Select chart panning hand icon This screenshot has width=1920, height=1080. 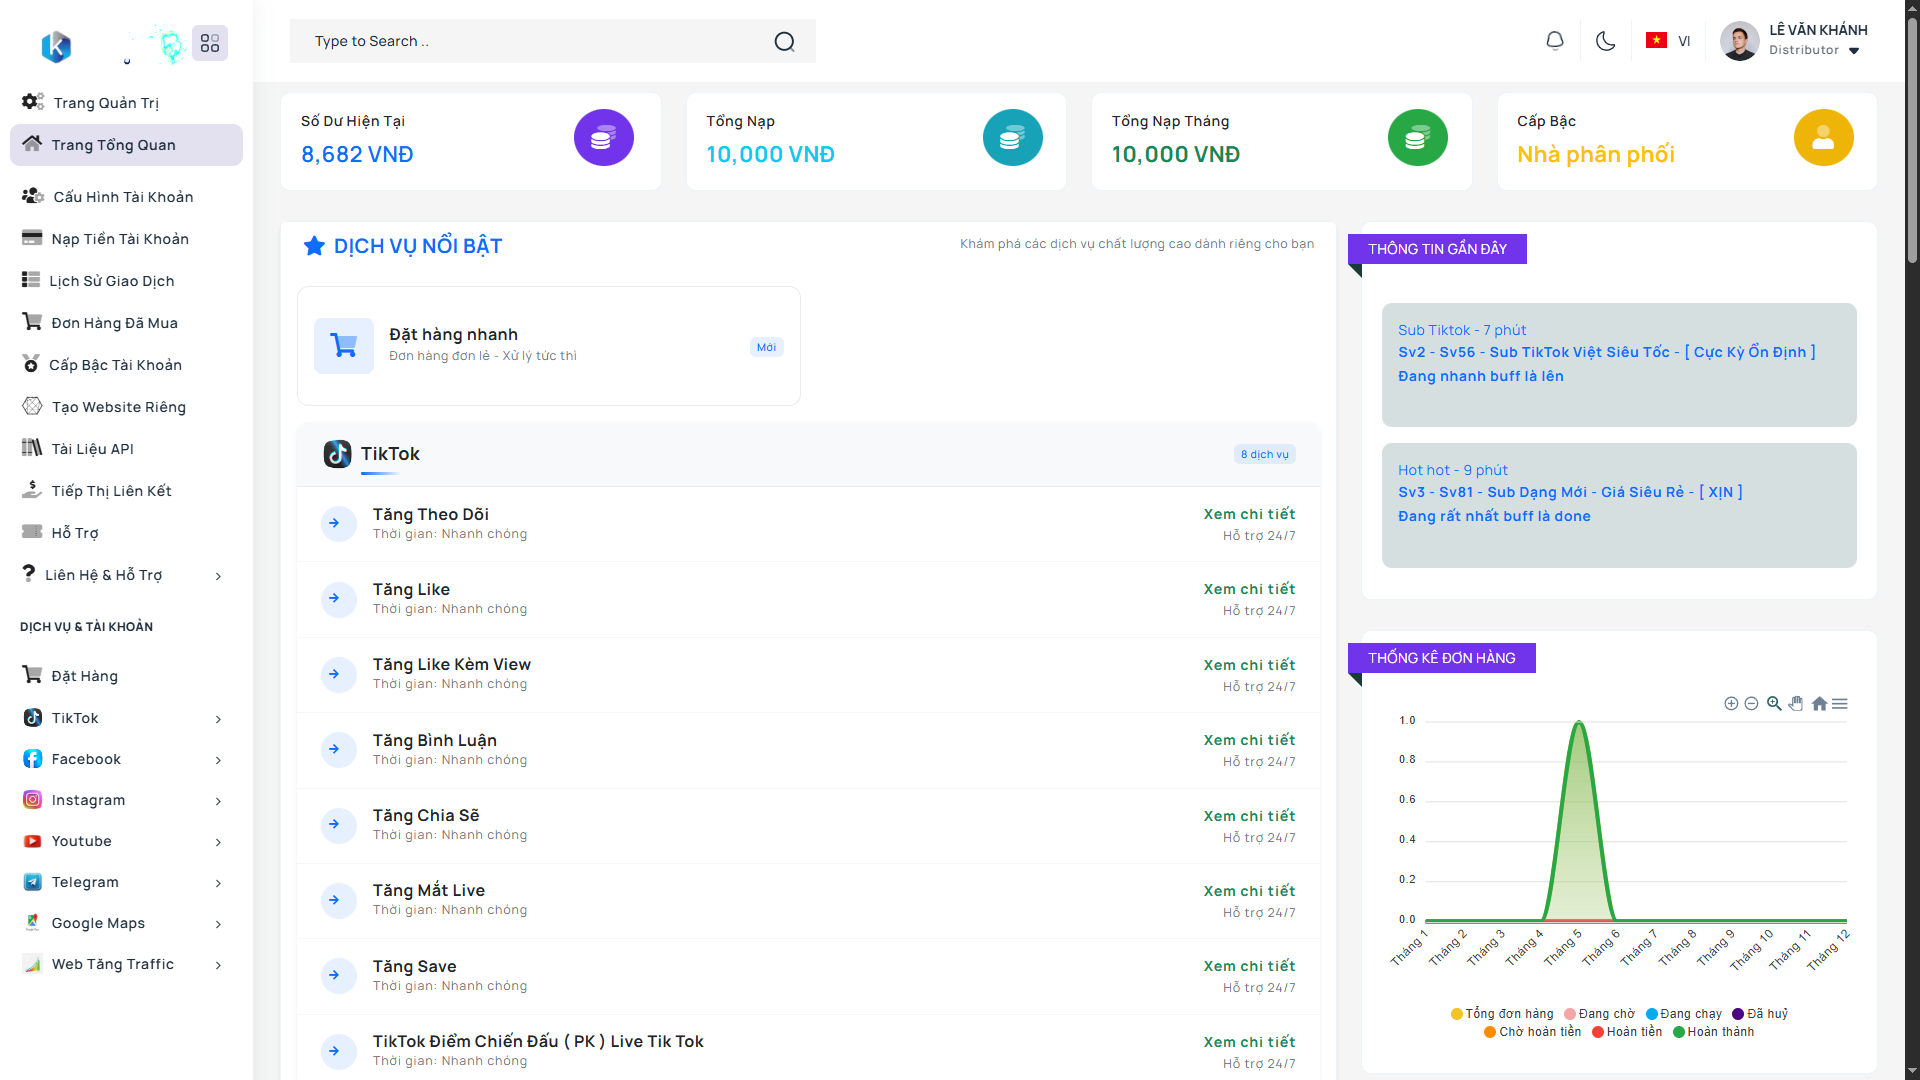coord(1796,704)
